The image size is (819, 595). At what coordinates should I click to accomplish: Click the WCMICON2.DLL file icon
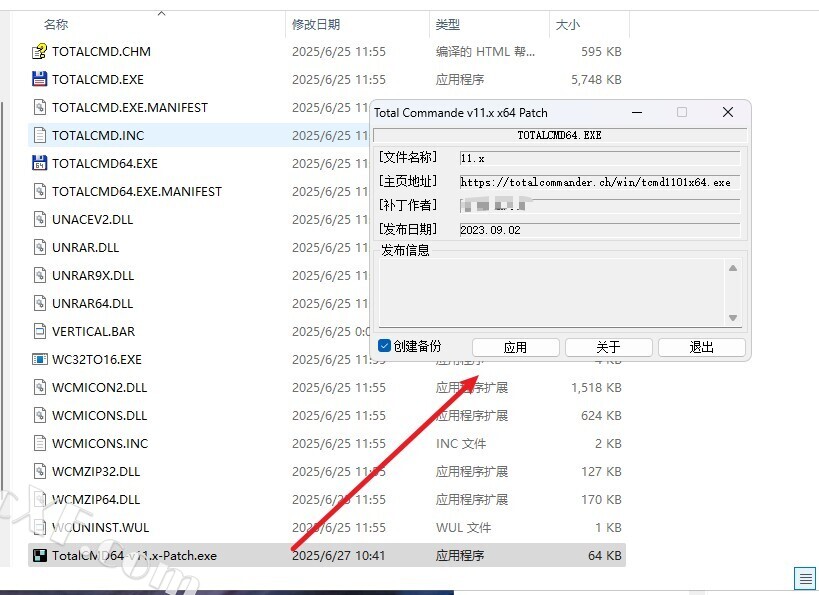point(40,388)
